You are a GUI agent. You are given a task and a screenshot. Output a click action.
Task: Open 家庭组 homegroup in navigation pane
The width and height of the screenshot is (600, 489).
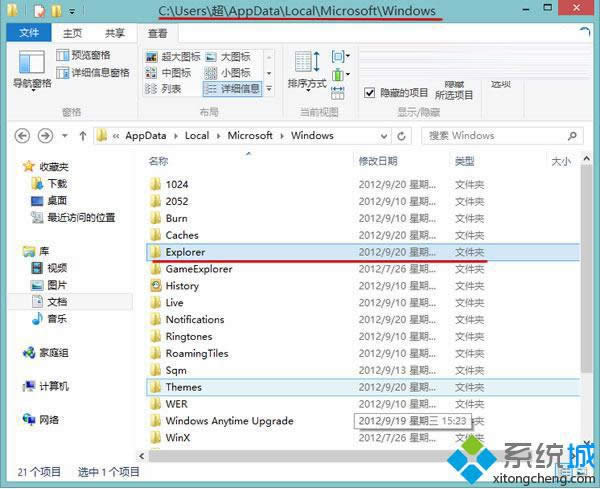coord(46,352)
